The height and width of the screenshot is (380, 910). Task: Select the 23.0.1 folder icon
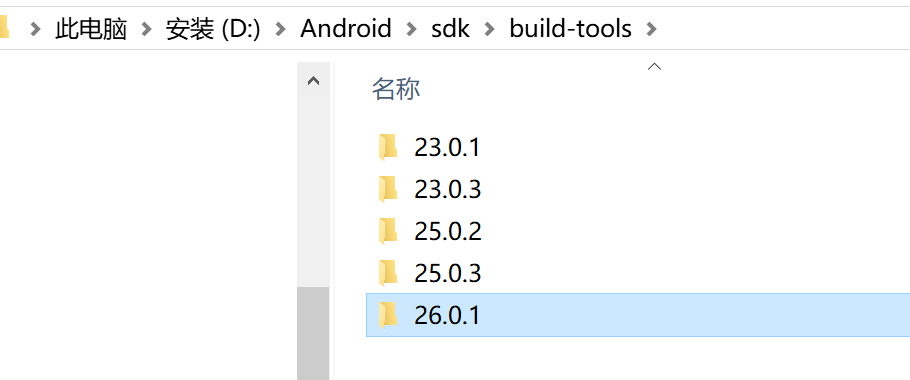[388, 147]
